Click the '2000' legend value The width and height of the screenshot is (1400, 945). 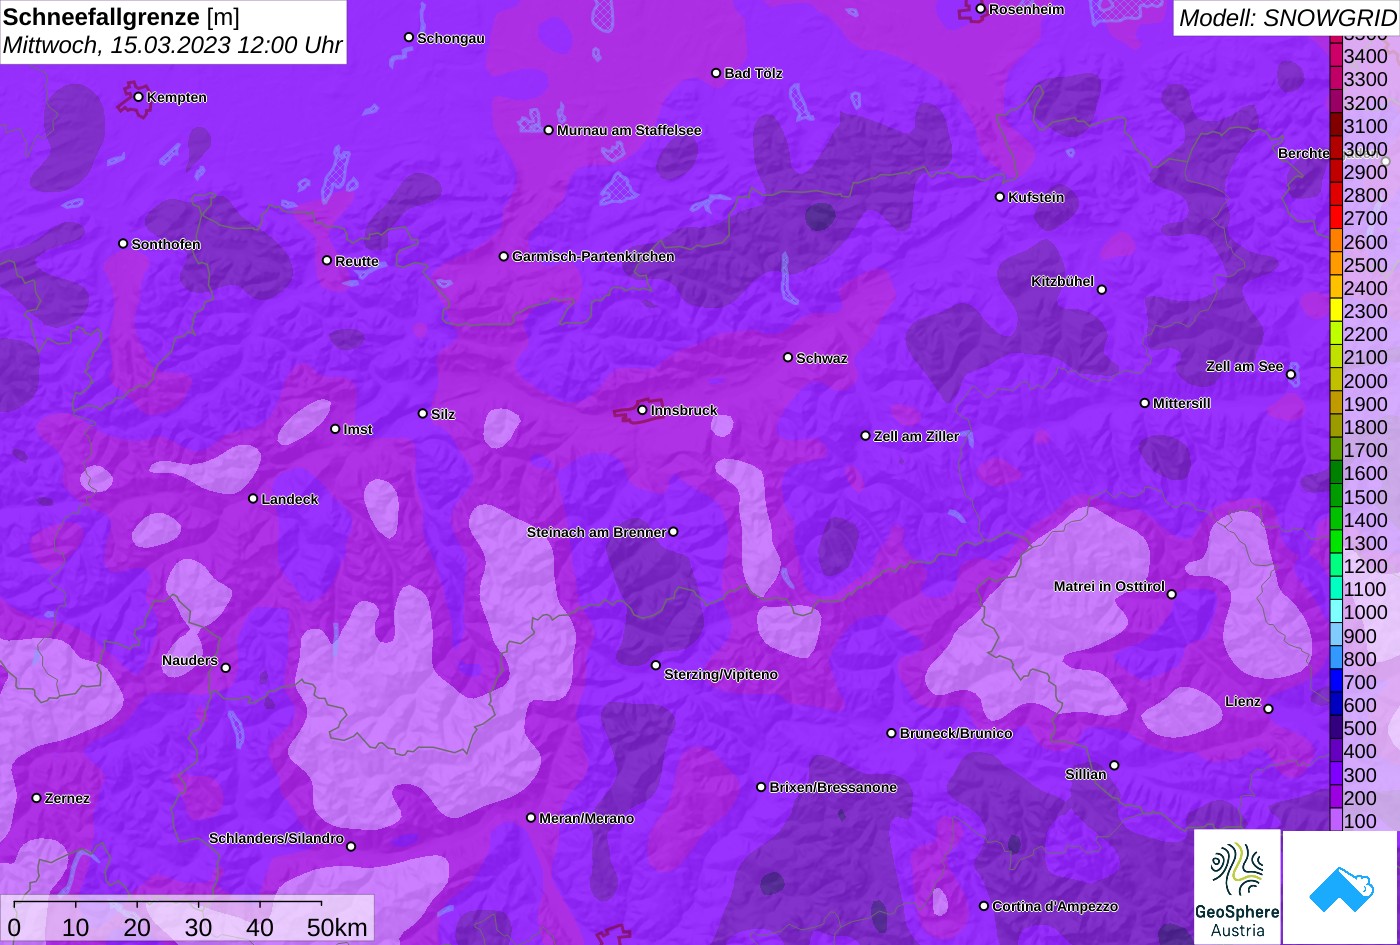pyautogui.click(x=1366, y=381)
